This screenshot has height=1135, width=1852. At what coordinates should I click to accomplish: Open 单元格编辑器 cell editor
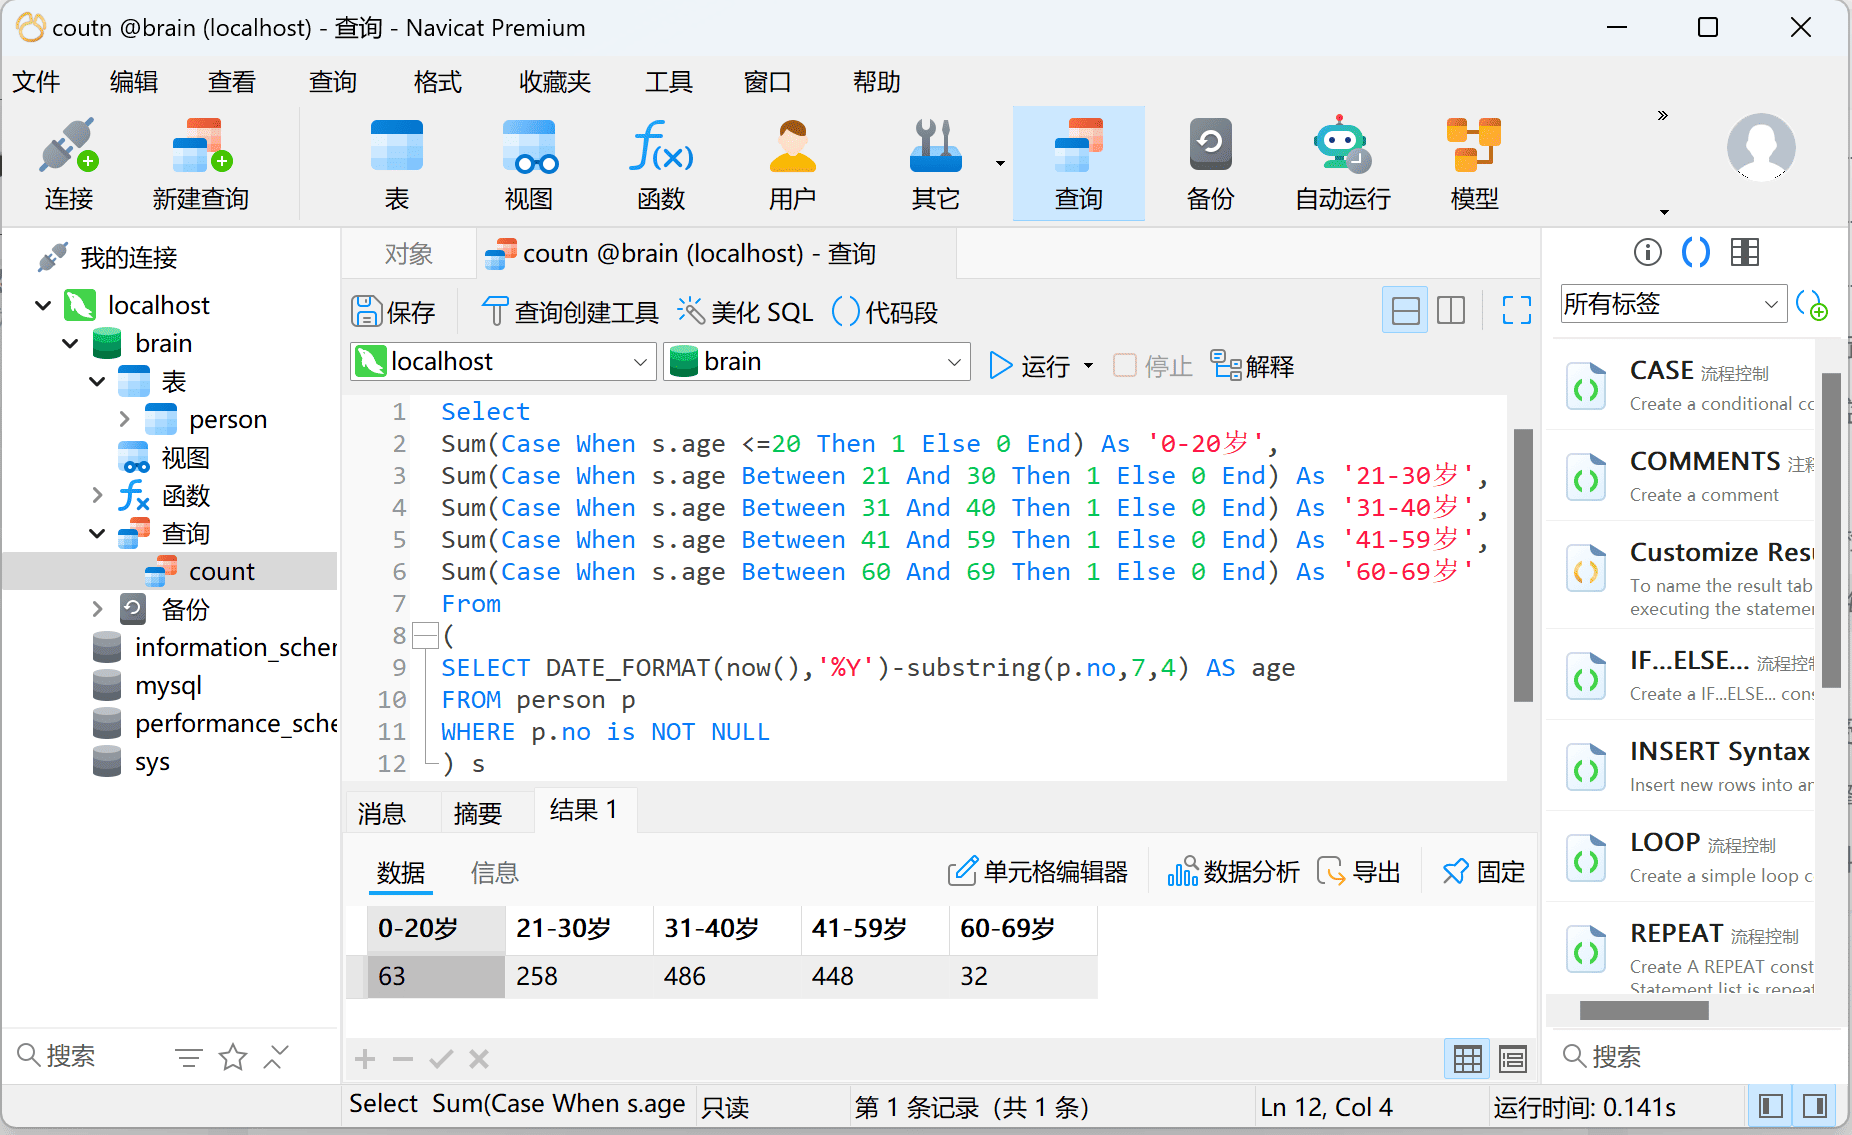tap(1038, 872)
